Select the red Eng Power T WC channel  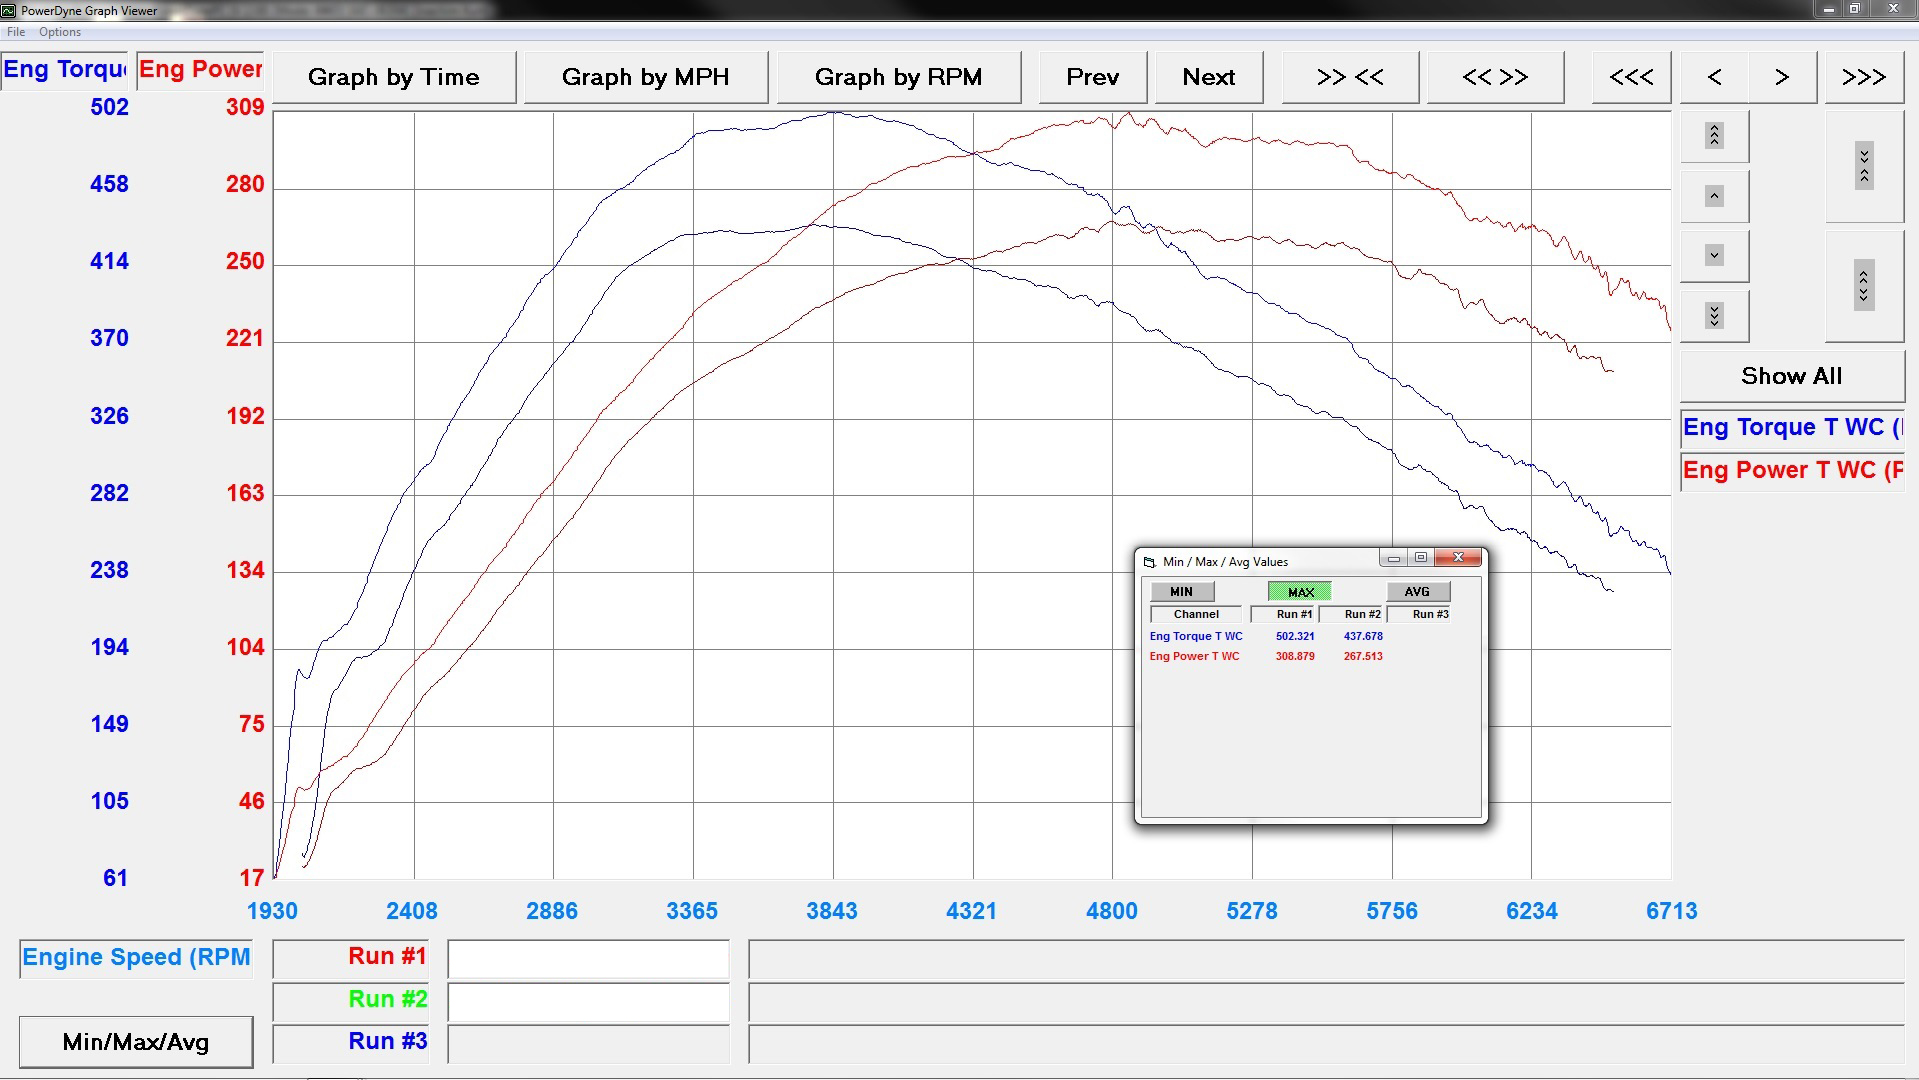(1791, 471)
